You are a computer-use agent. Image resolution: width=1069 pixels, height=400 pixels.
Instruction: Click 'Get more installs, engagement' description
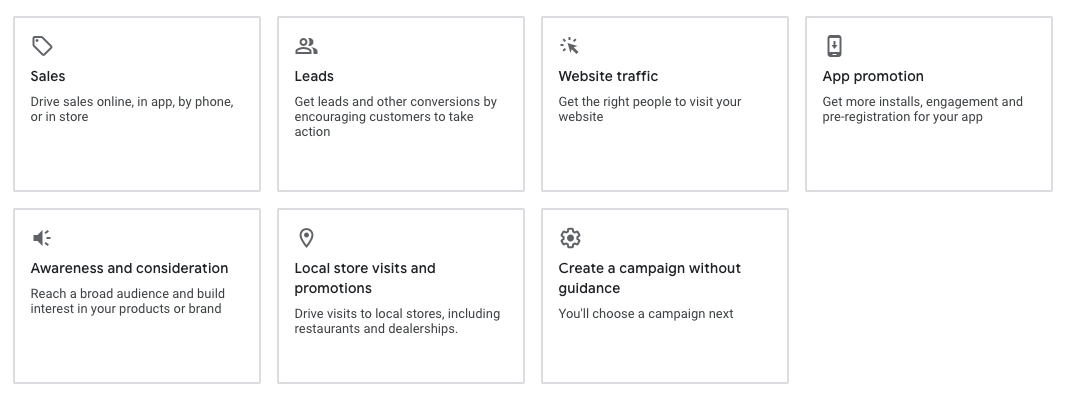pos(922,109)
